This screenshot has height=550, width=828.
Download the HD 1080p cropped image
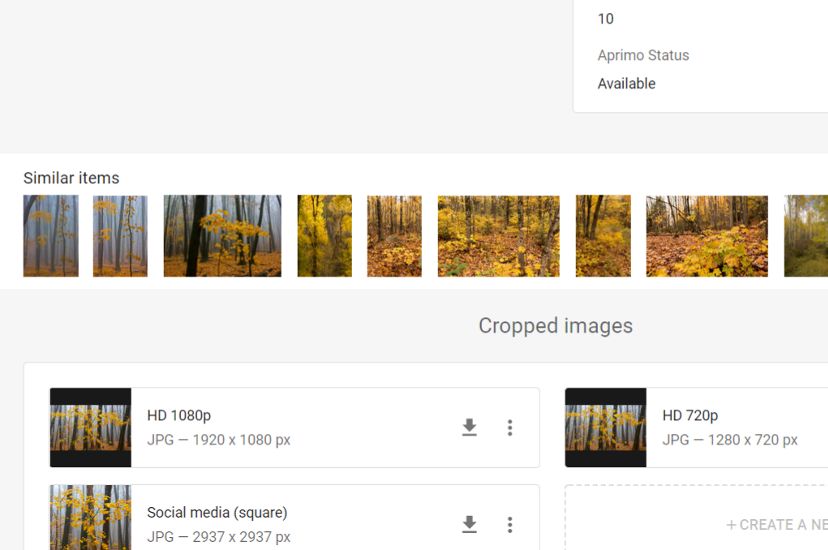pos(469,428)
